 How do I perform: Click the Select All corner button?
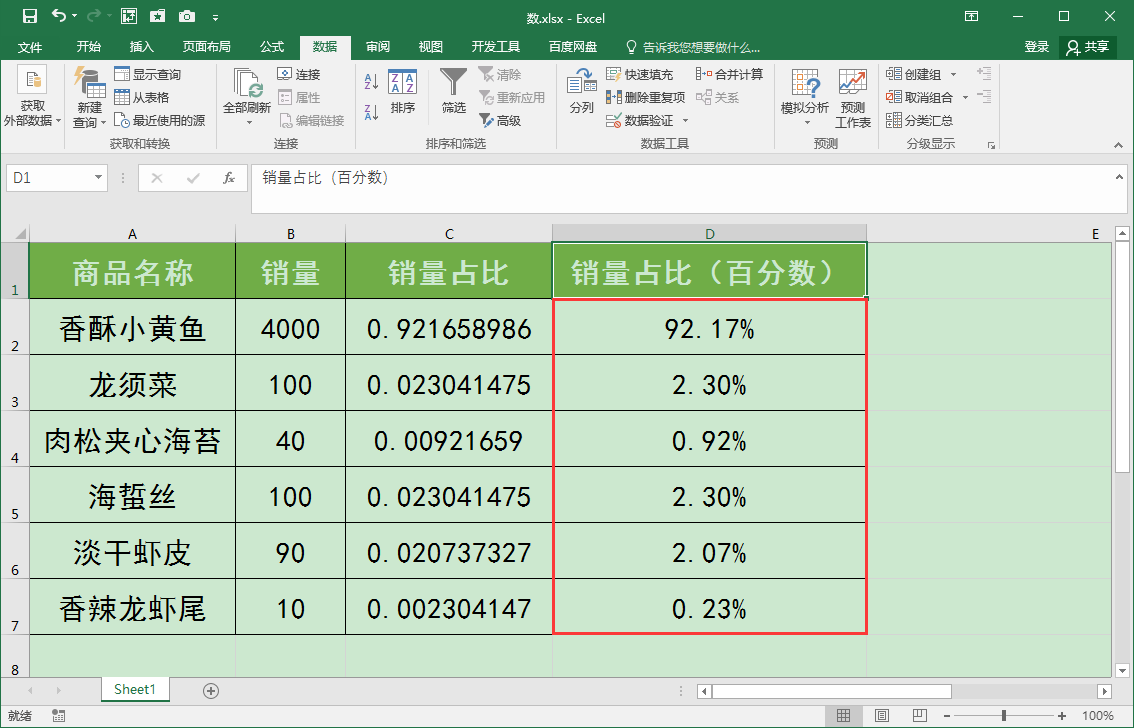[14, 234]
